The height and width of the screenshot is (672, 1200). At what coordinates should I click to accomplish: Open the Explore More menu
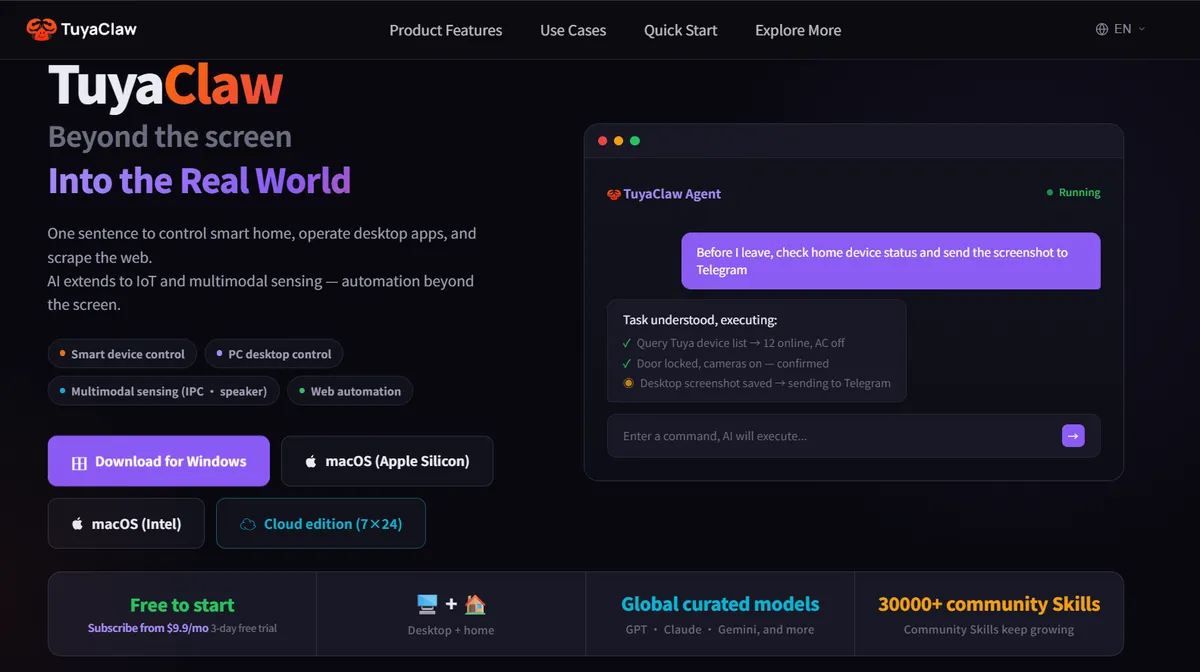798,30
